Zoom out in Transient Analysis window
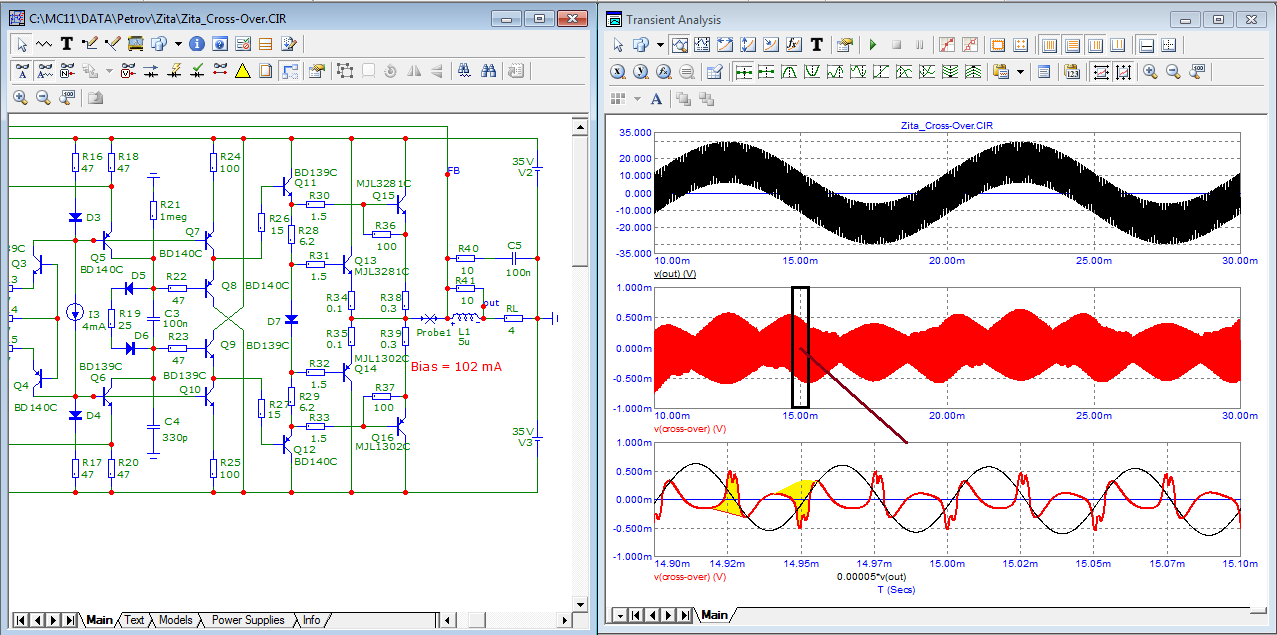1277x635 pixels. [1174, 72]
